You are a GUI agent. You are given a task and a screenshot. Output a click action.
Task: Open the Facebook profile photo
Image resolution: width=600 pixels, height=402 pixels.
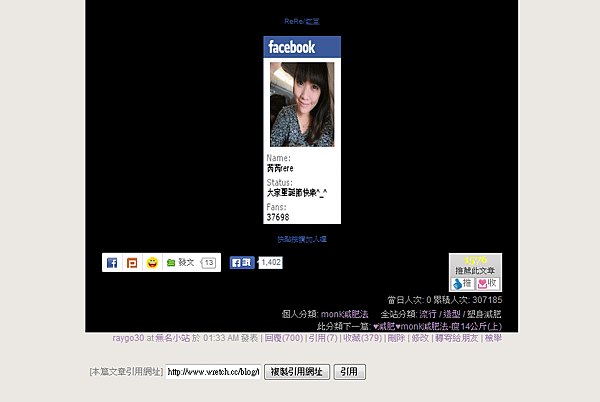(302, 104)
